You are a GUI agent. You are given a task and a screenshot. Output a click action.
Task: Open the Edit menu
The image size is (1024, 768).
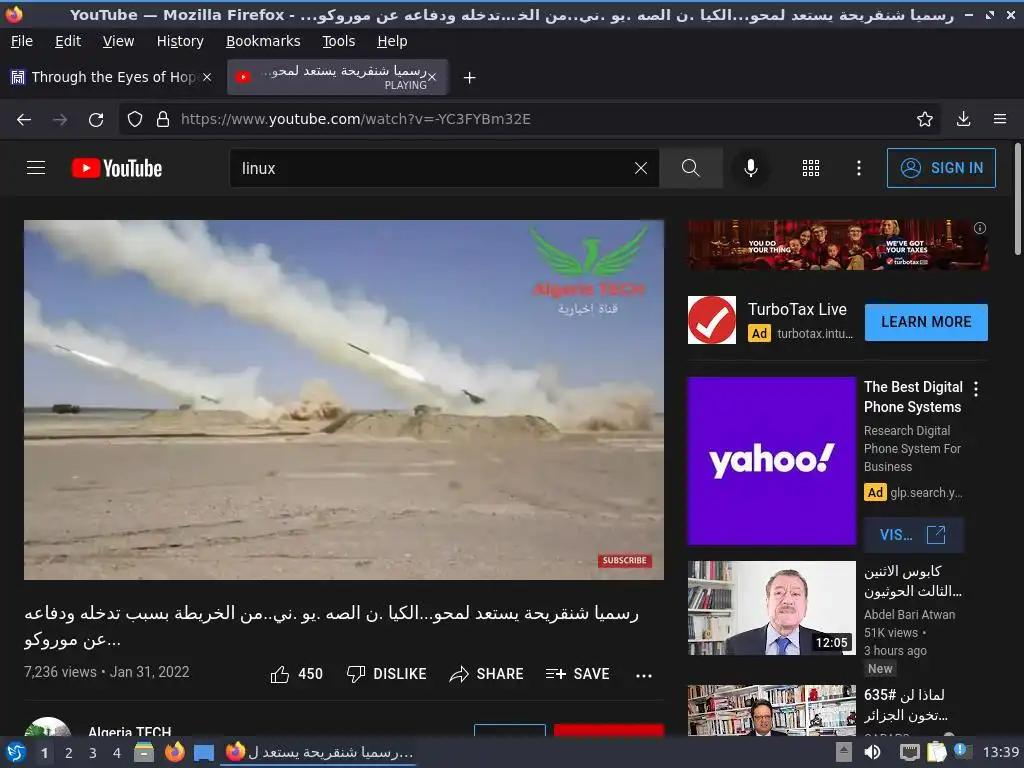tap(68, 41)
